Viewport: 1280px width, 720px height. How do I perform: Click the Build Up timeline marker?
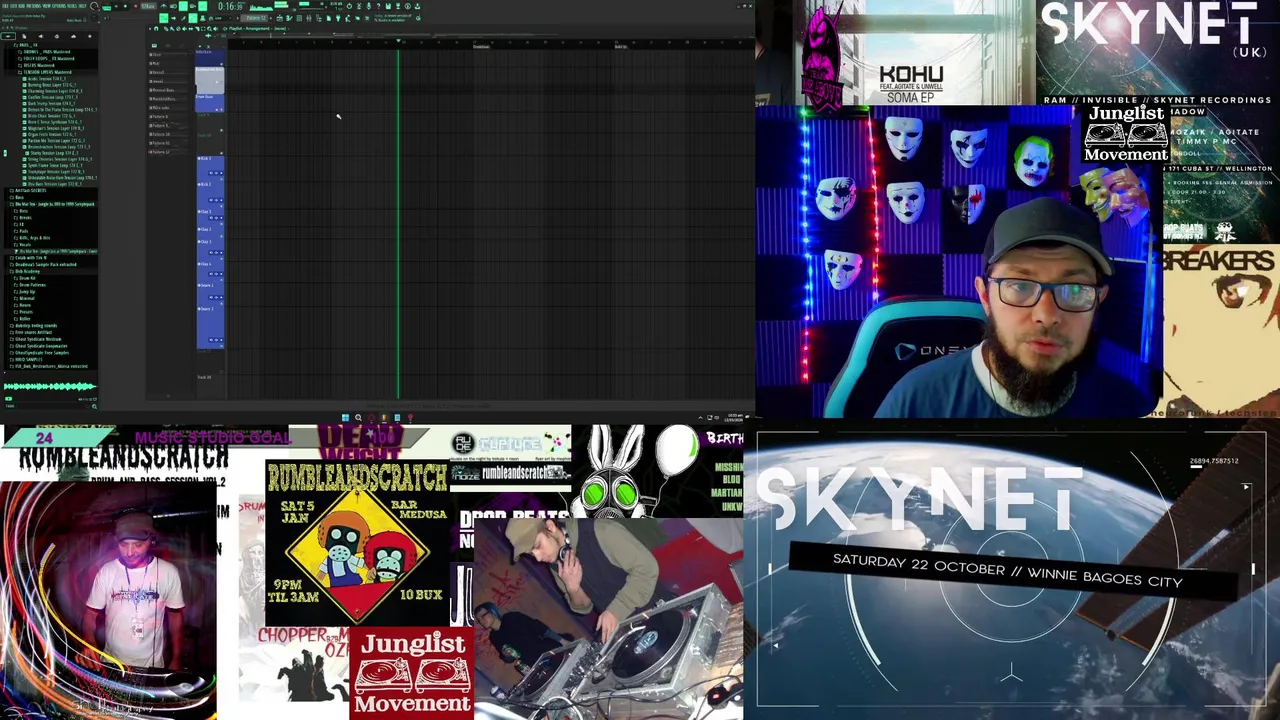621,46
